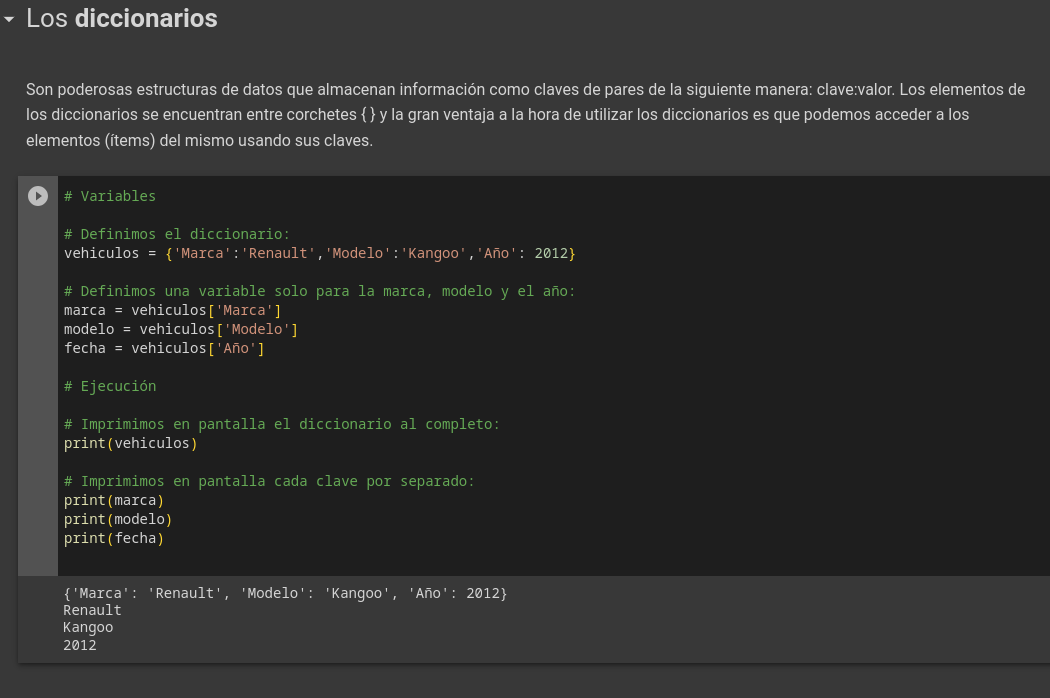Click the output line showing 'Renault'
1050x698 pixels.
92,610
